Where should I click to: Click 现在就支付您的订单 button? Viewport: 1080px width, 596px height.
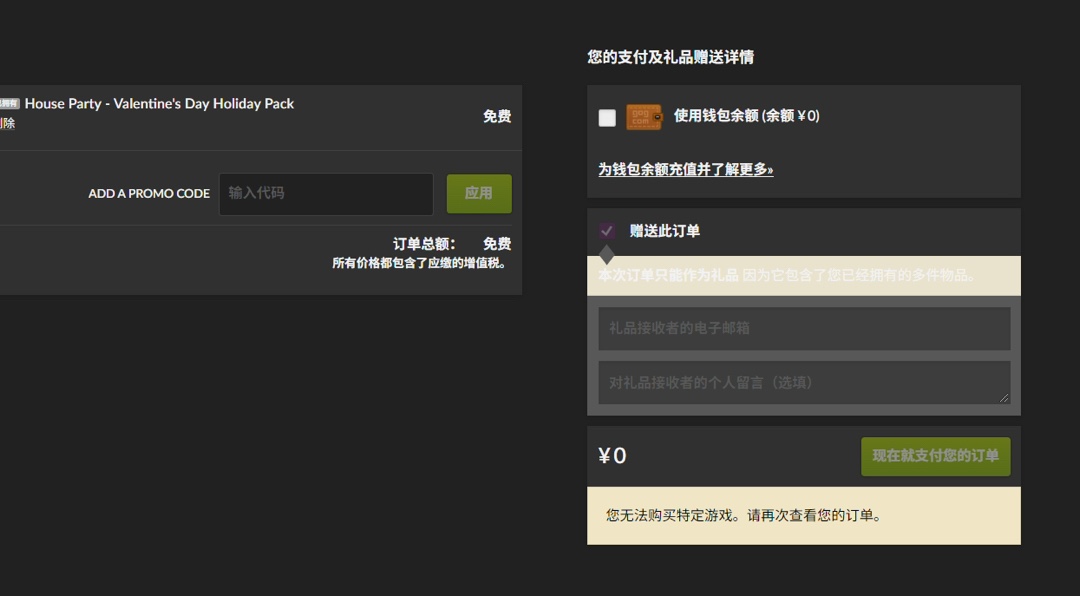coord(935,456)
